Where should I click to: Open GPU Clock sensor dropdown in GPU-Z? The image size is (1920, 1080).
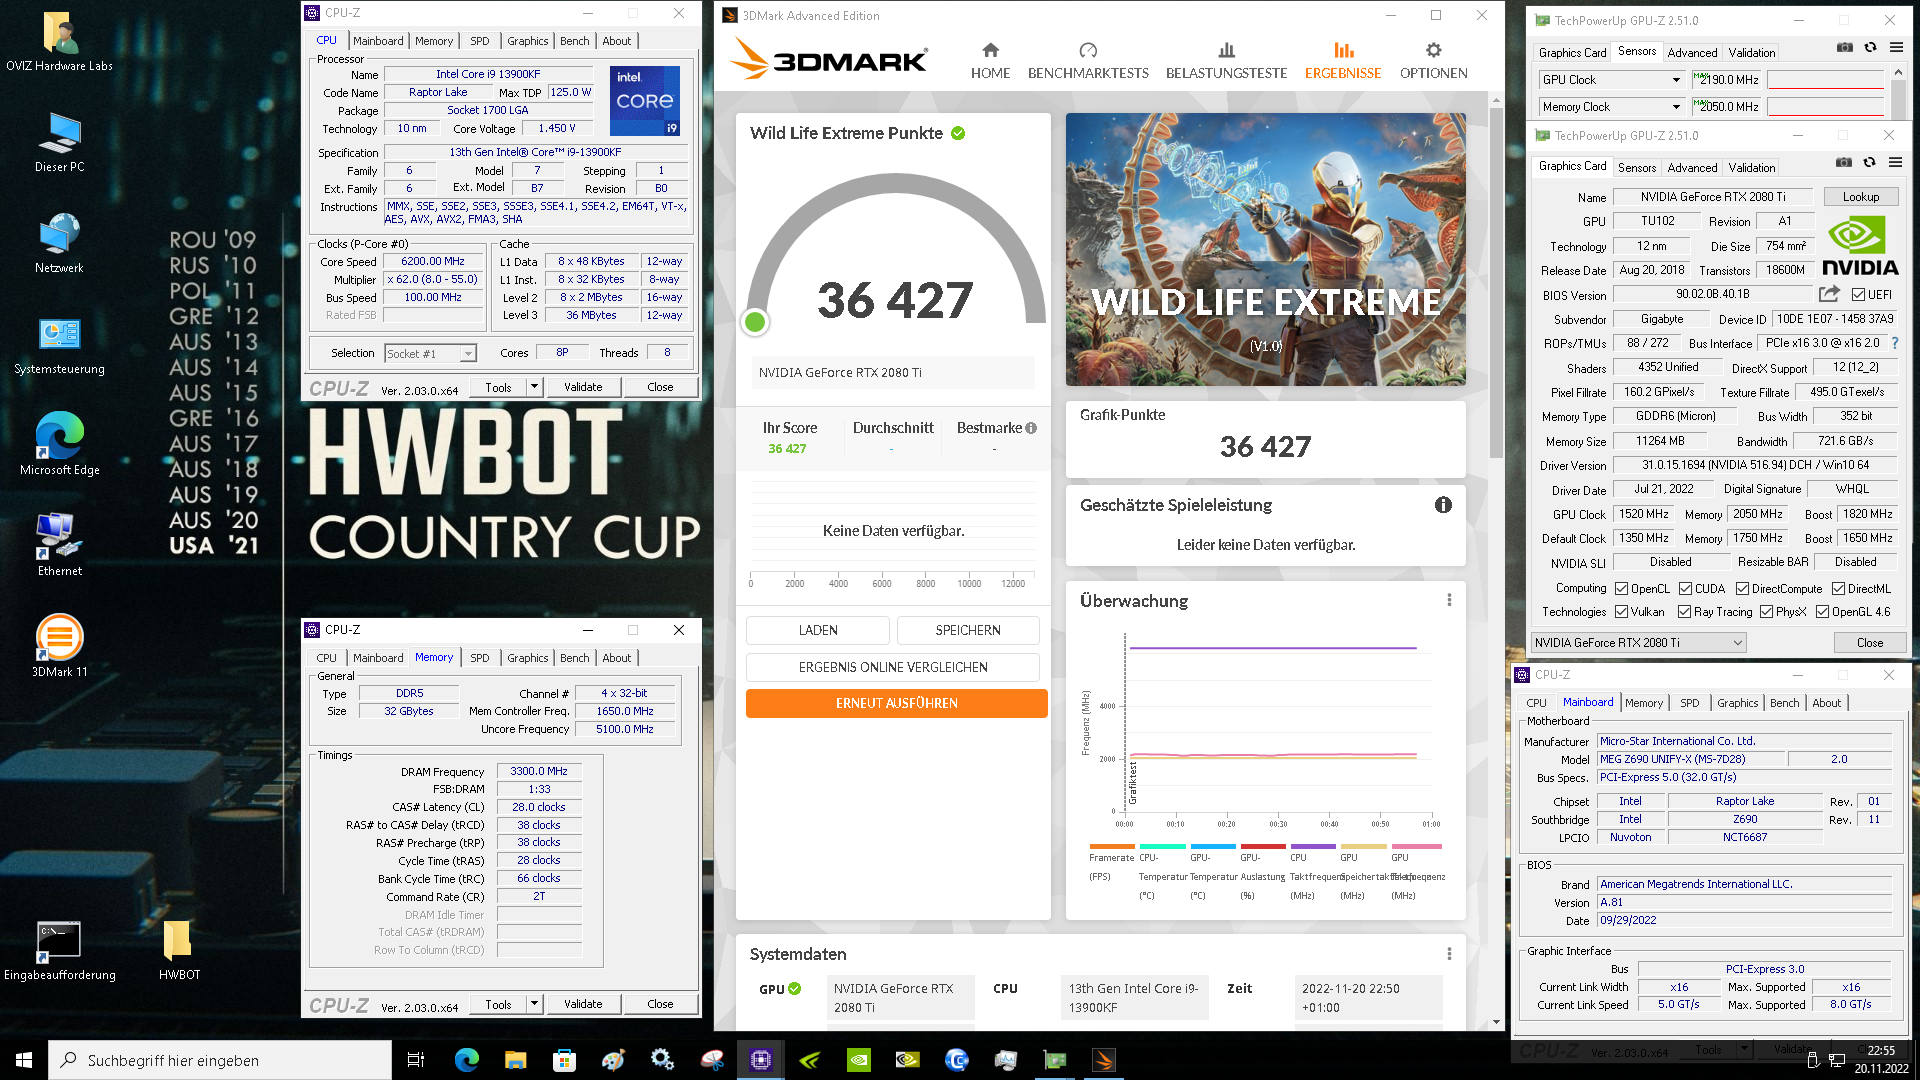(1676, 80)
